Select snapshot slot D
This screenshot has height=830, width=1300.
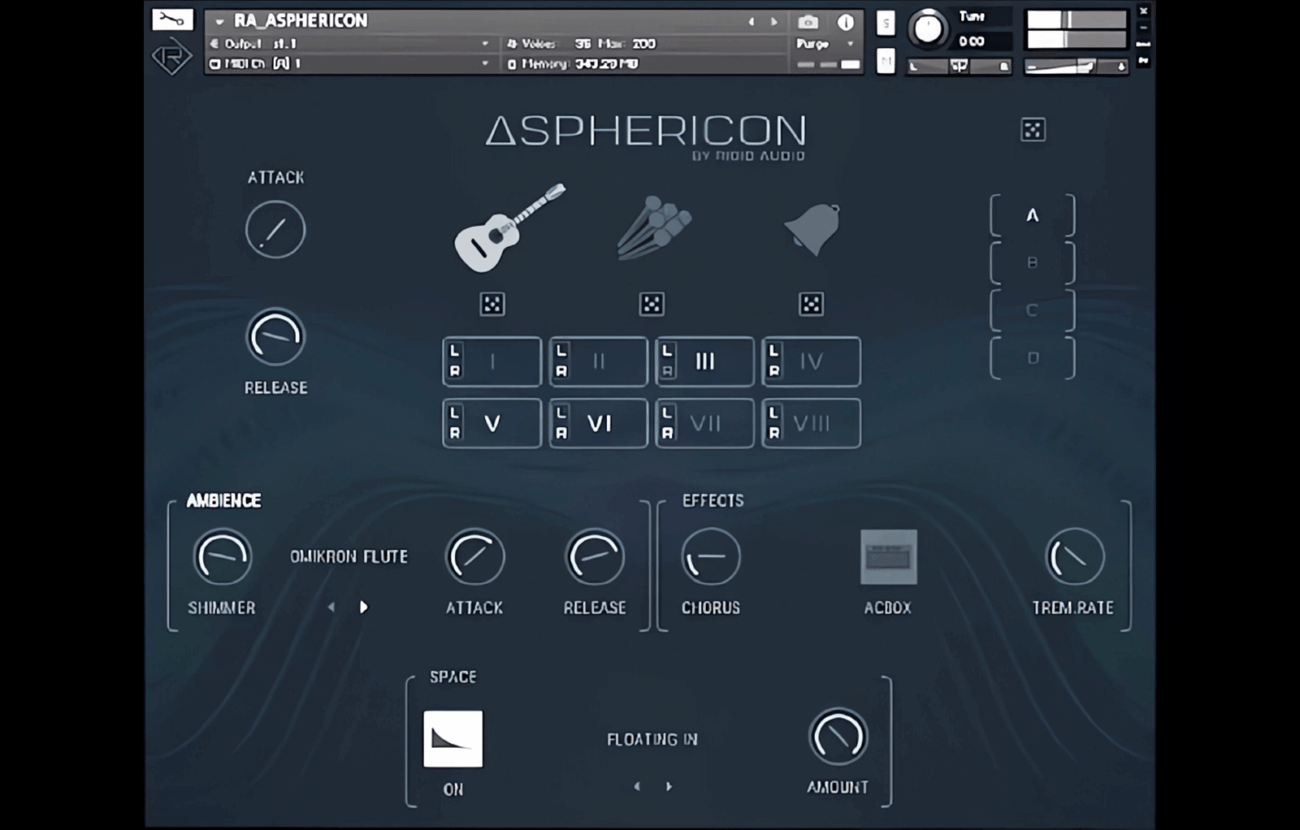coord(1033,358)
